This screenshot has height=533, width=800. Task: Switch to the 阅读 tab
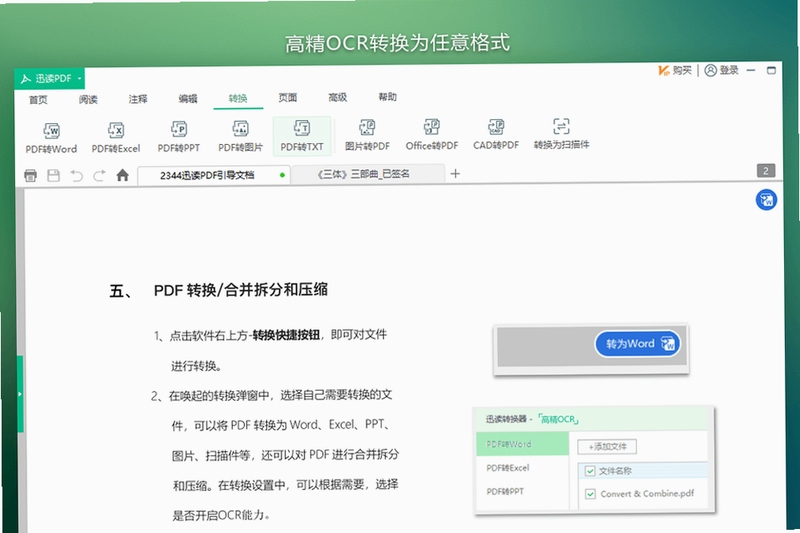coord(88,99)
